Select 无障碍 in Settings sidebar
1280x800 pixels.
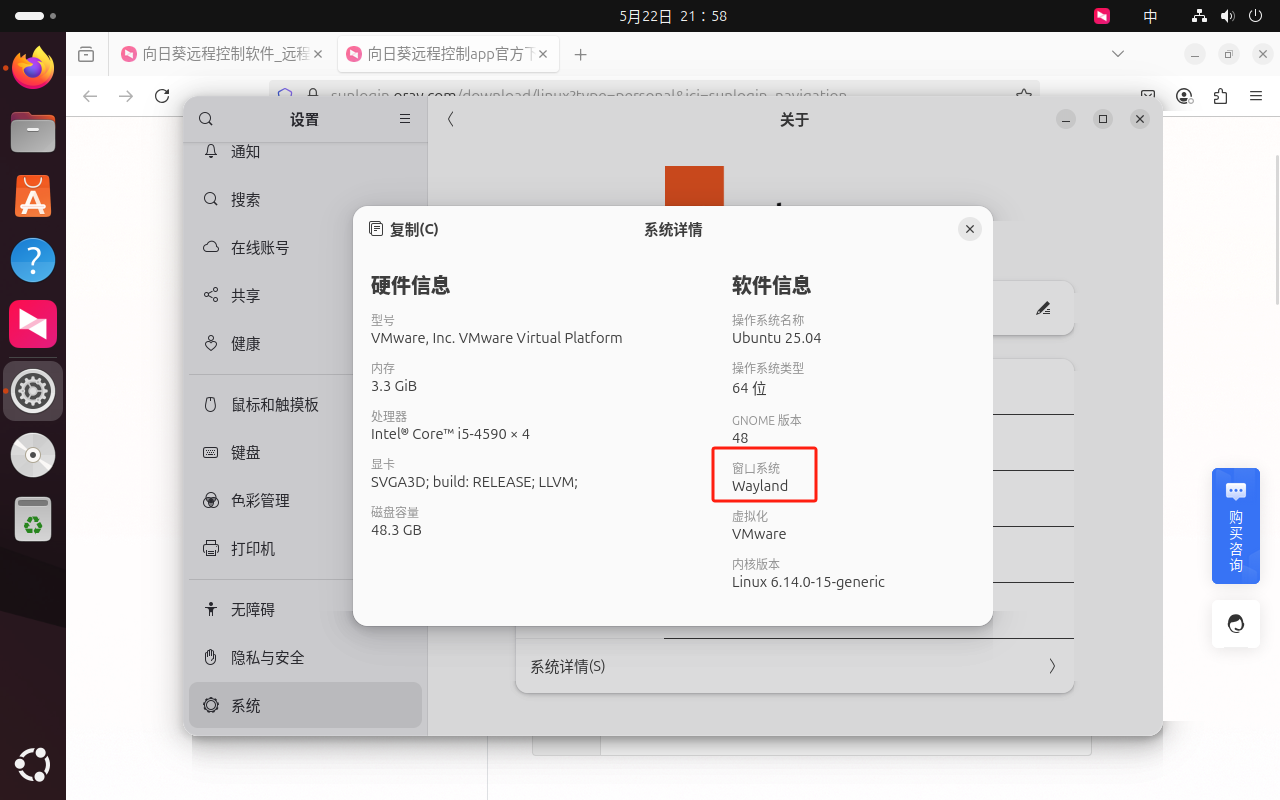305,609
